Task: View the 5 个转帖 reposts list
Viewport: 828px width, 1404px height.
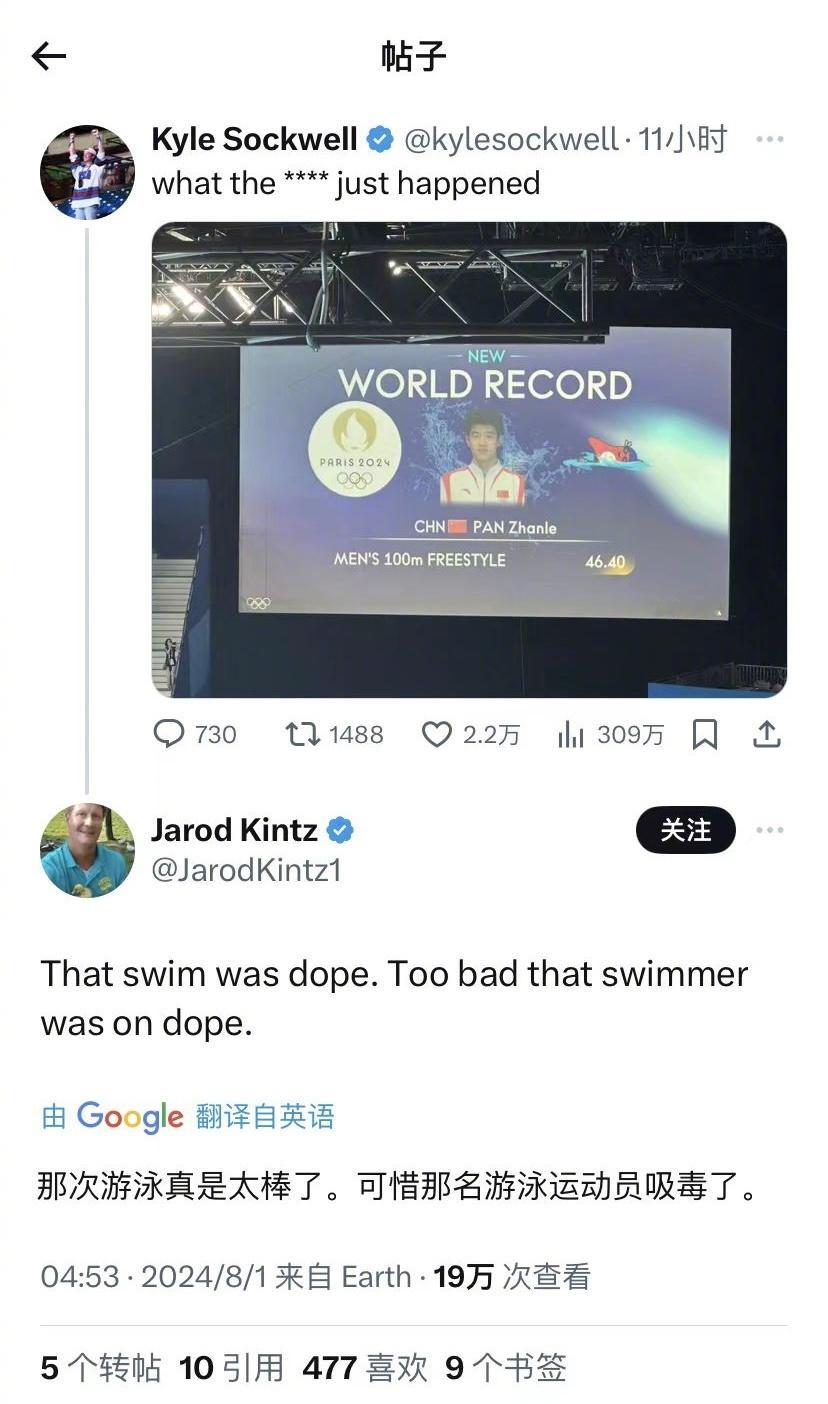Action: point(101,1367)
